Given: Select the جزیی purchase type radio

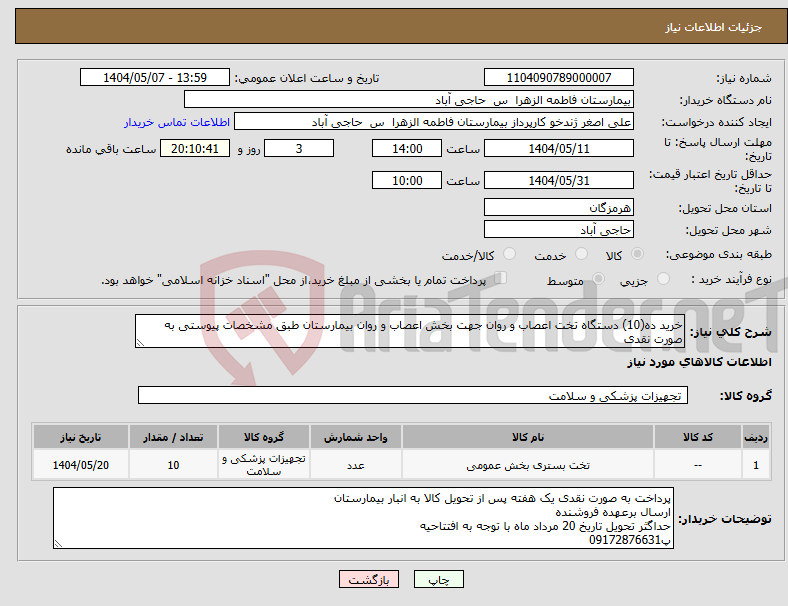Looking at the screenshot, I should pyautogui.click(x=663, y=279).
